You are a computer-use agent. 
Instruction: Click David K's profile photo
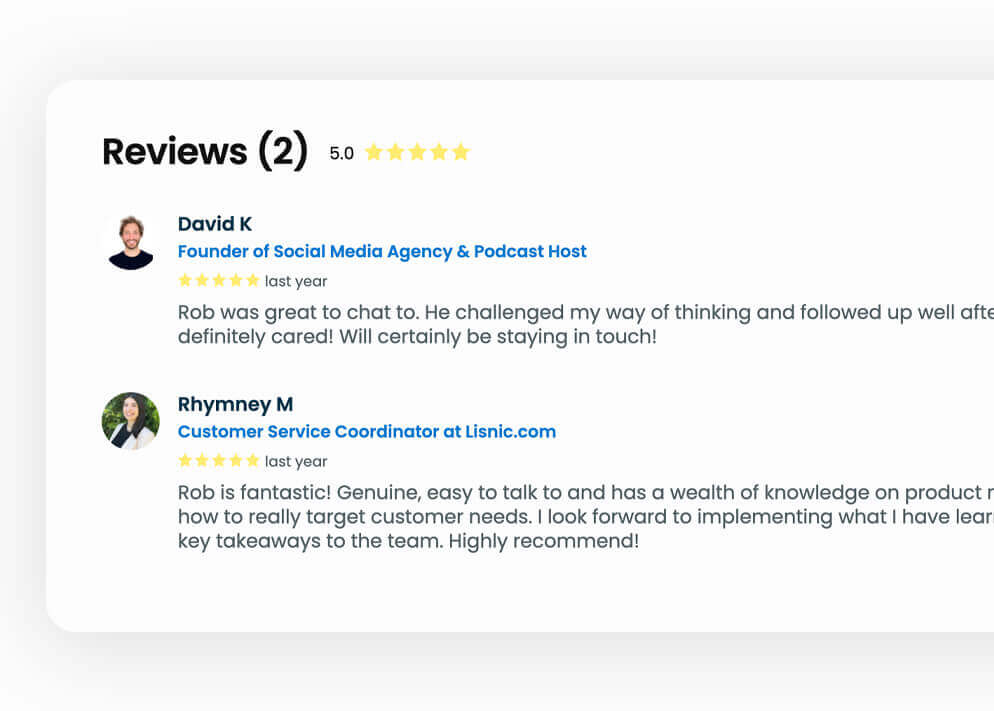131,241
